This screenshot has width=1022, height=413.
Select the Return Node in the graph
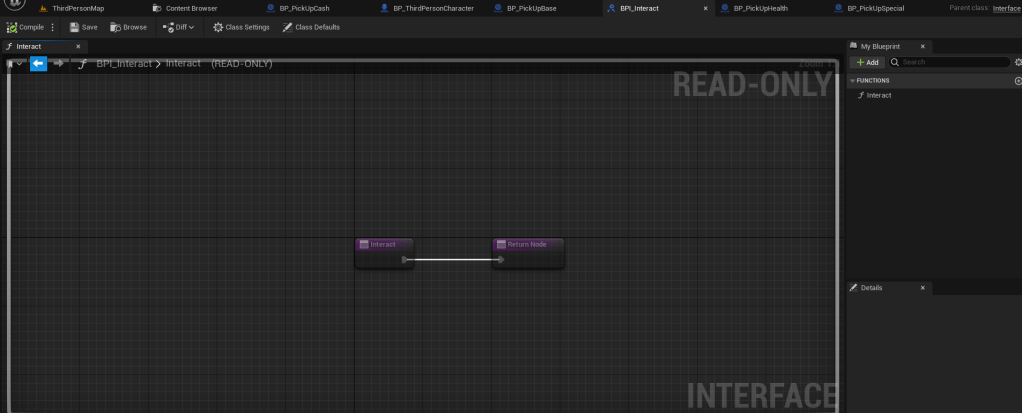pyautogui.click(x=527, y=244)
